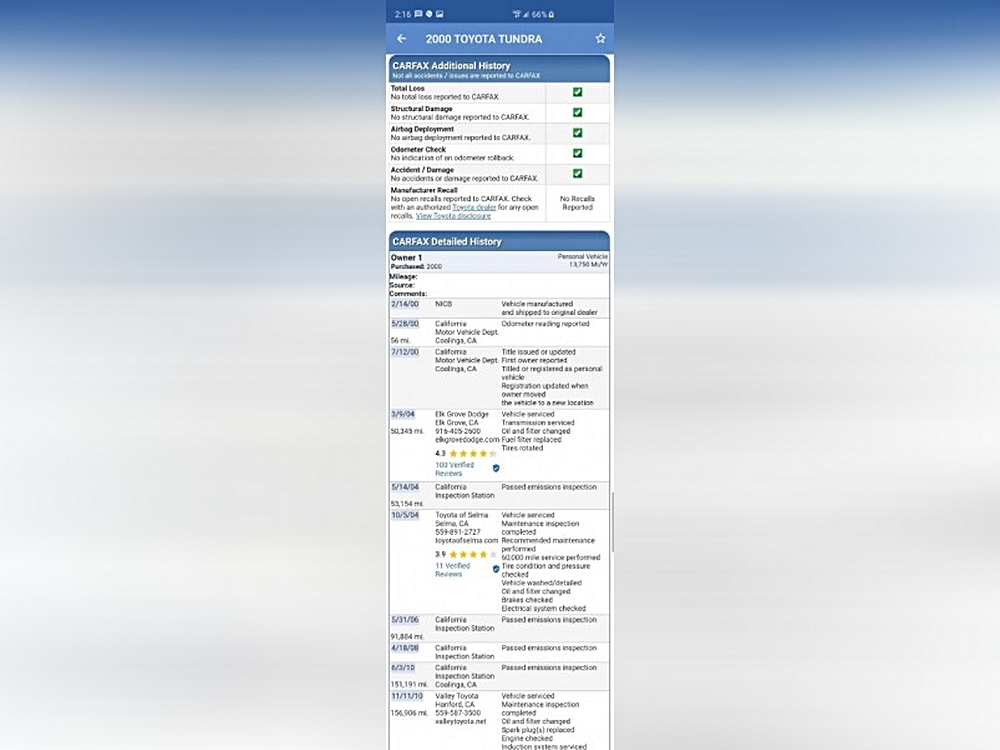Click the Total Loss green checkmark

pyautogui.click(x=577, y=92)
